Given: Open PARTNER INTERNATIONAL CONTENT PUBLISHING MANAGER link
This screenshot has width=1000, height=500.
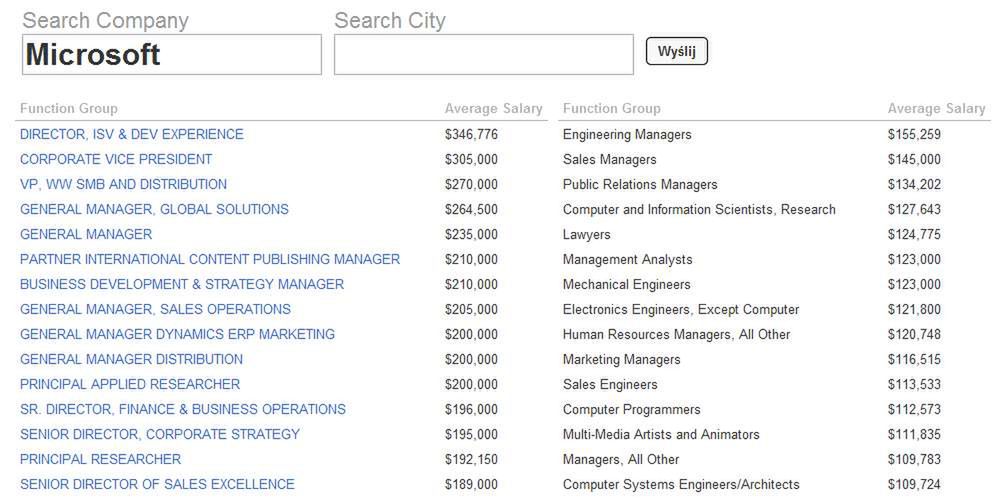Looking at the screenshot, I should [x=210, y=260].
